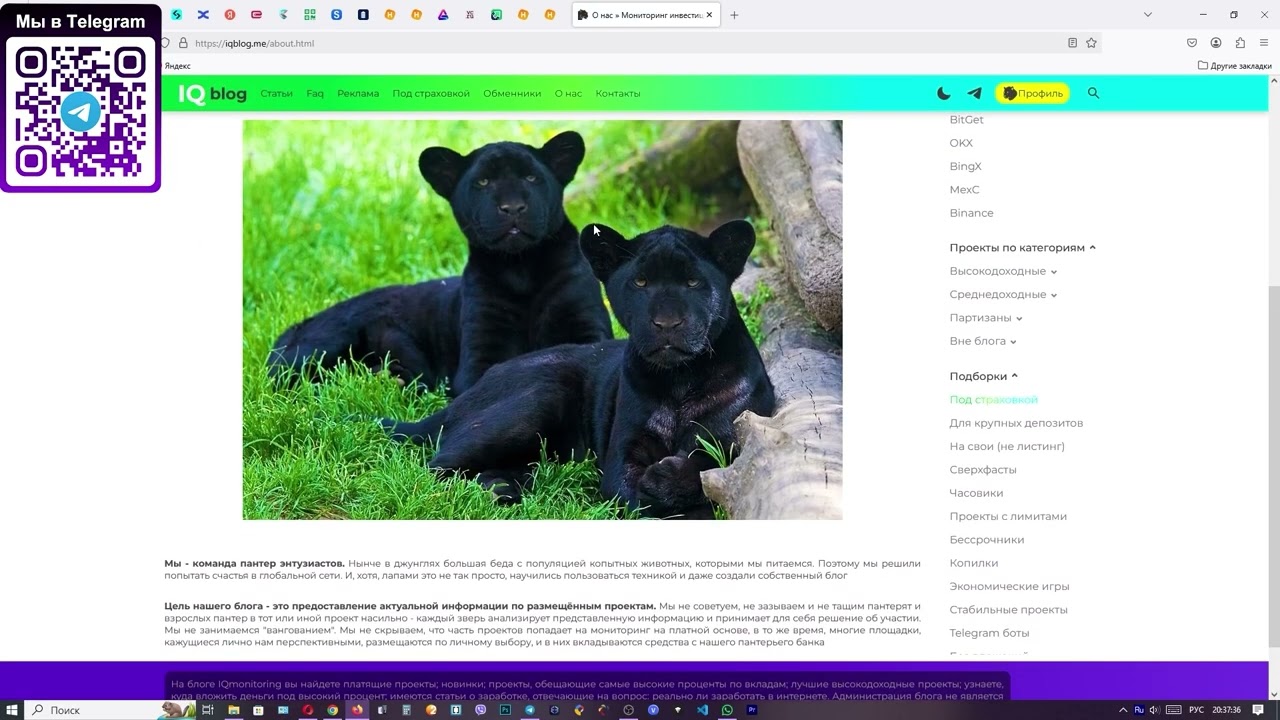
Task: Open the Реклама menu item
Action: pos(358,93)
